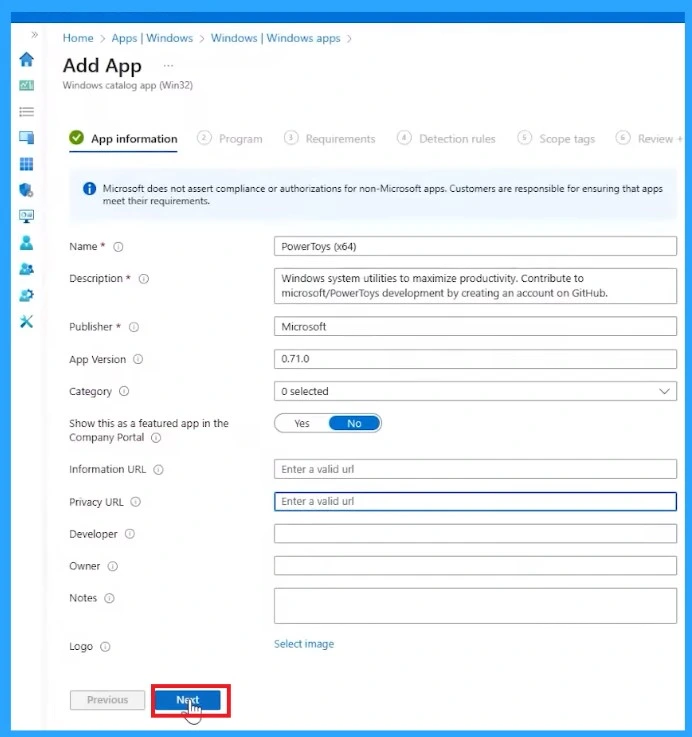Go to Windows | Windows apps breadcrumb
The height and width of the screenshot is (737, 692).
[275, 38]
